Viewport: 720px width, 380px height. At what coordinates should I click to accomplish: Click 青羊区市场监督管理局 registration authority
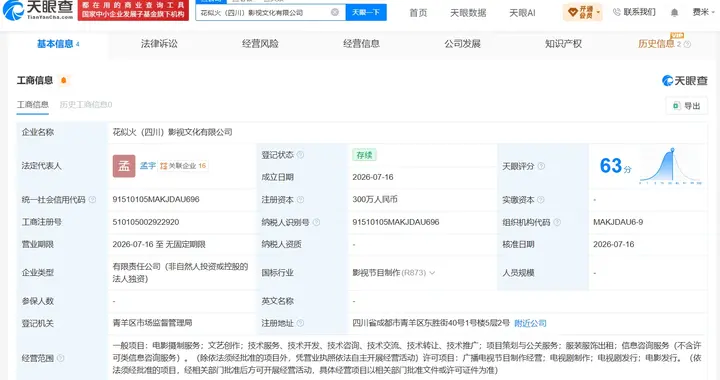(152, 323)
